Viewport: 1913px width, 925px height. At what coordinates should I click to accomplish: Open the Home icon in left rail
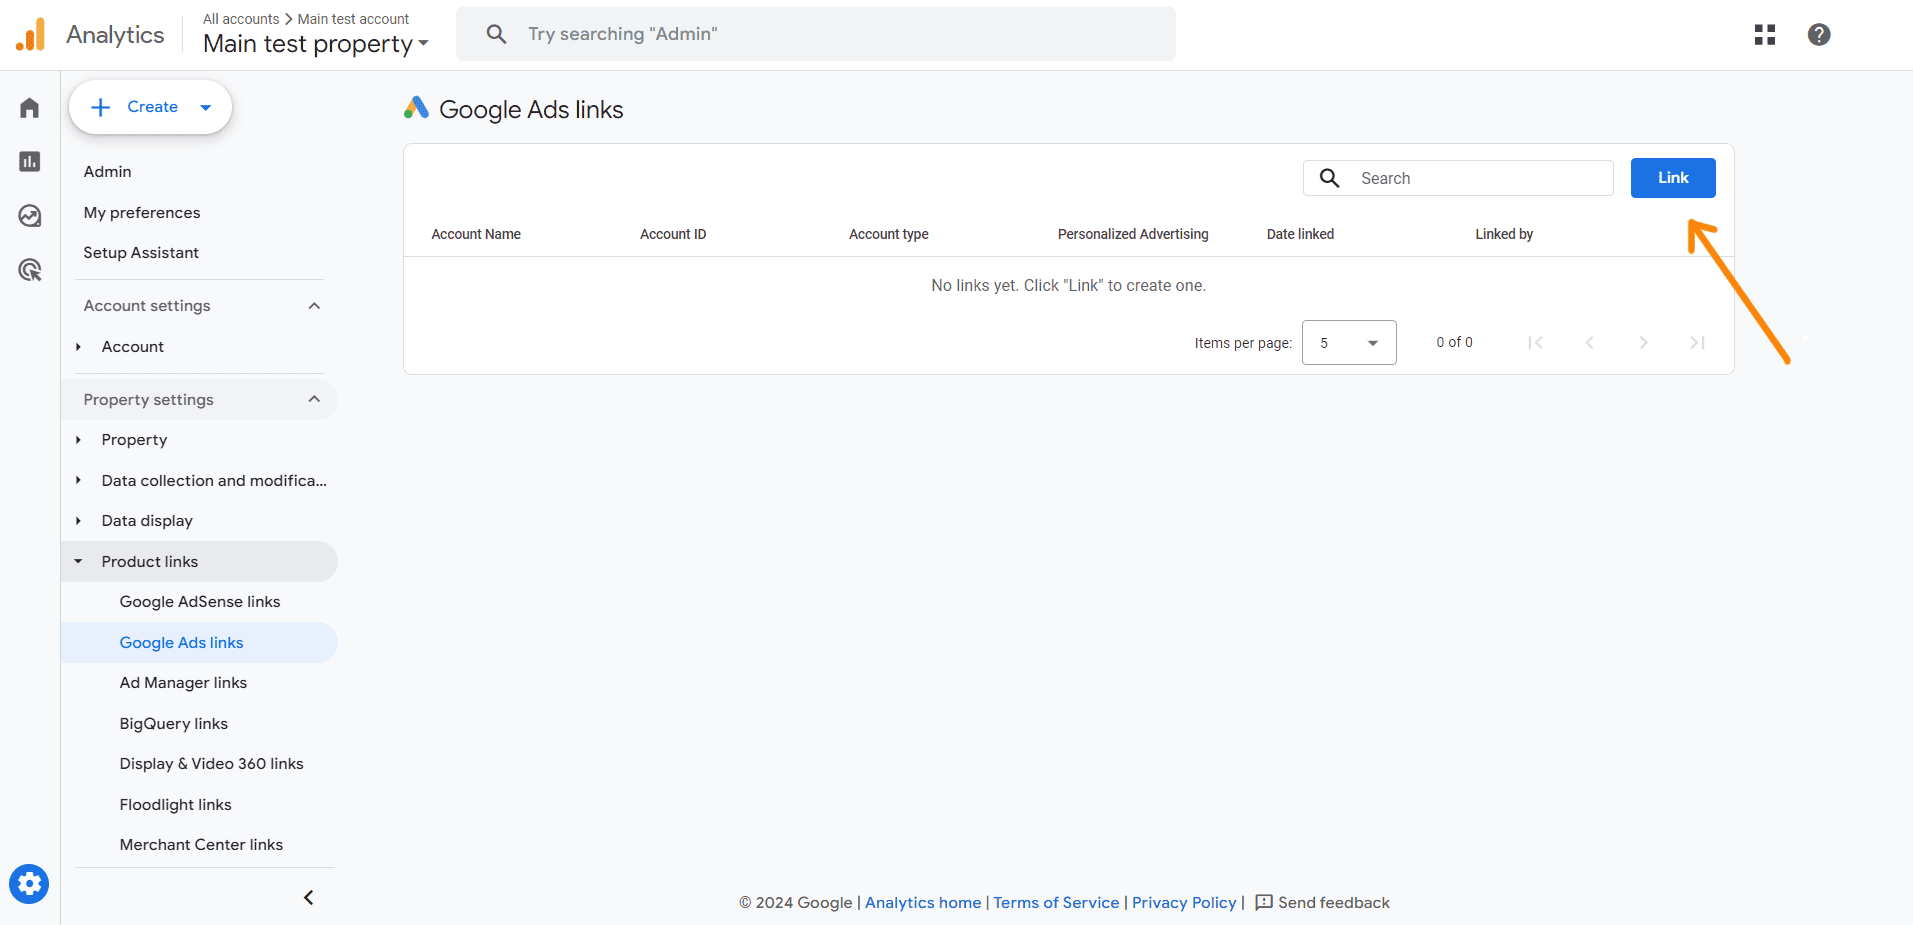coord(30,107)
